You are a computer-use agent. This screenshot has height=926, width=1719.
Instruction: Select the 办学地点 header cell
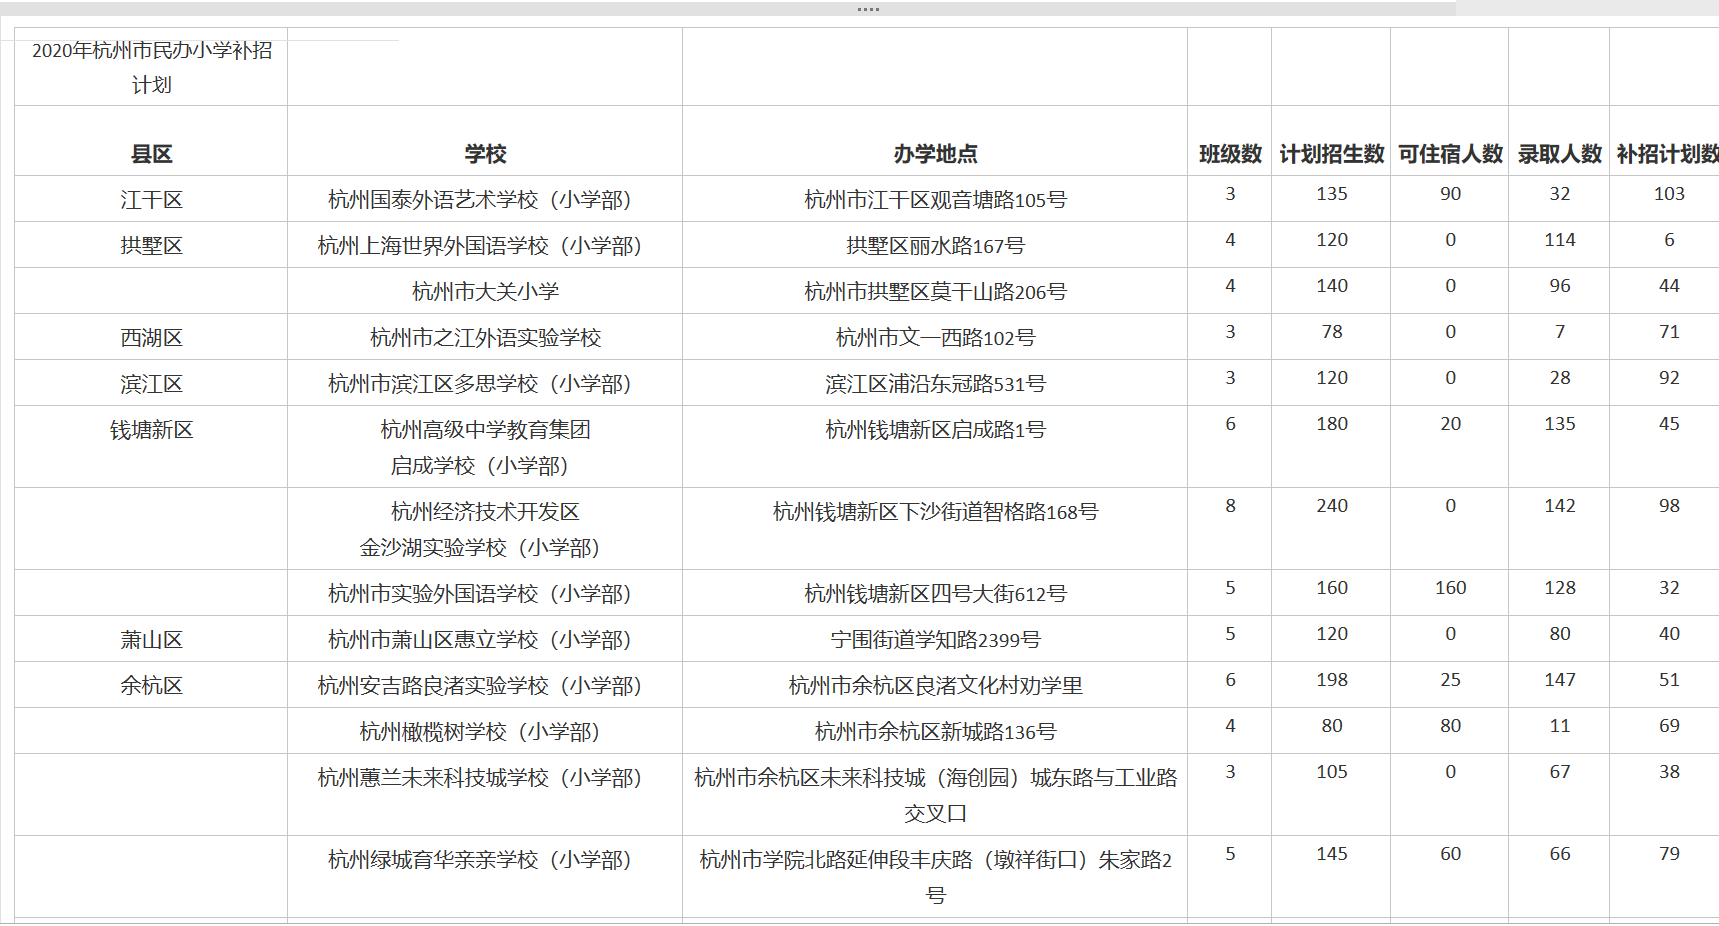935,154
